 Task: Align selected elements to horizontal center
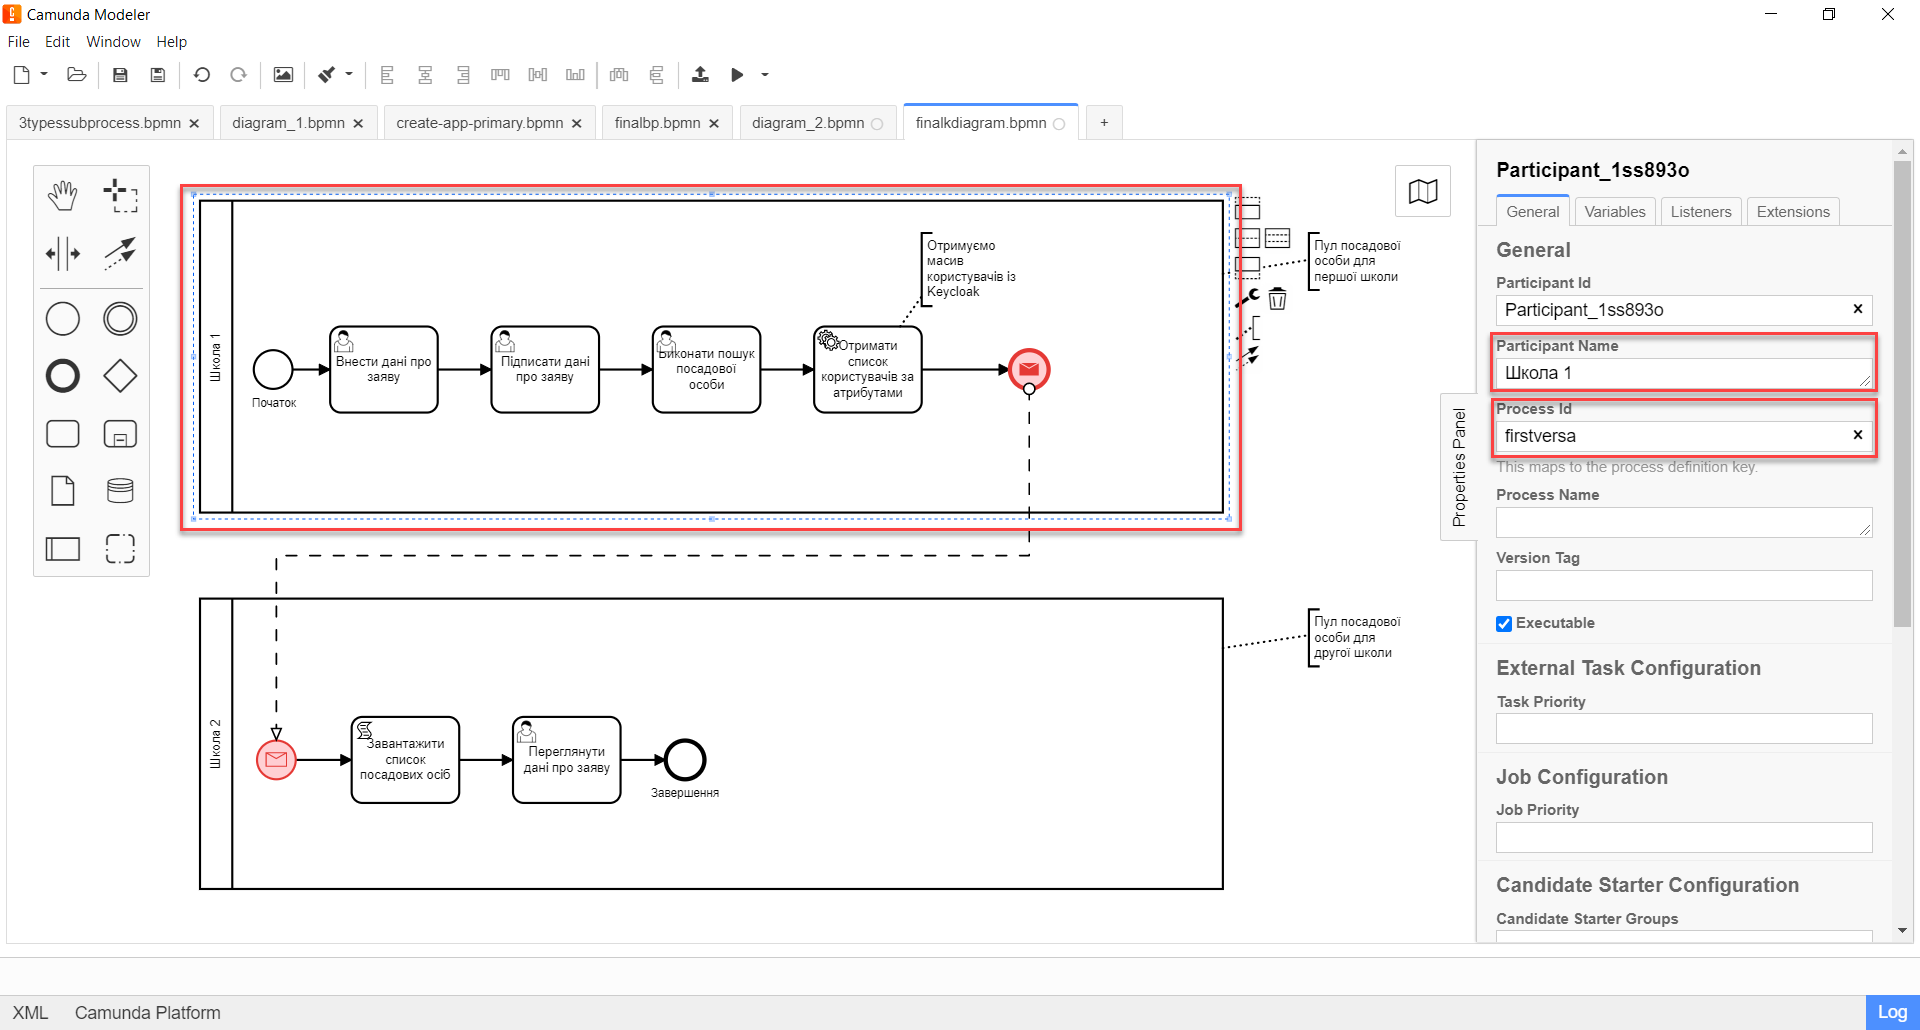tap(425, 75)
